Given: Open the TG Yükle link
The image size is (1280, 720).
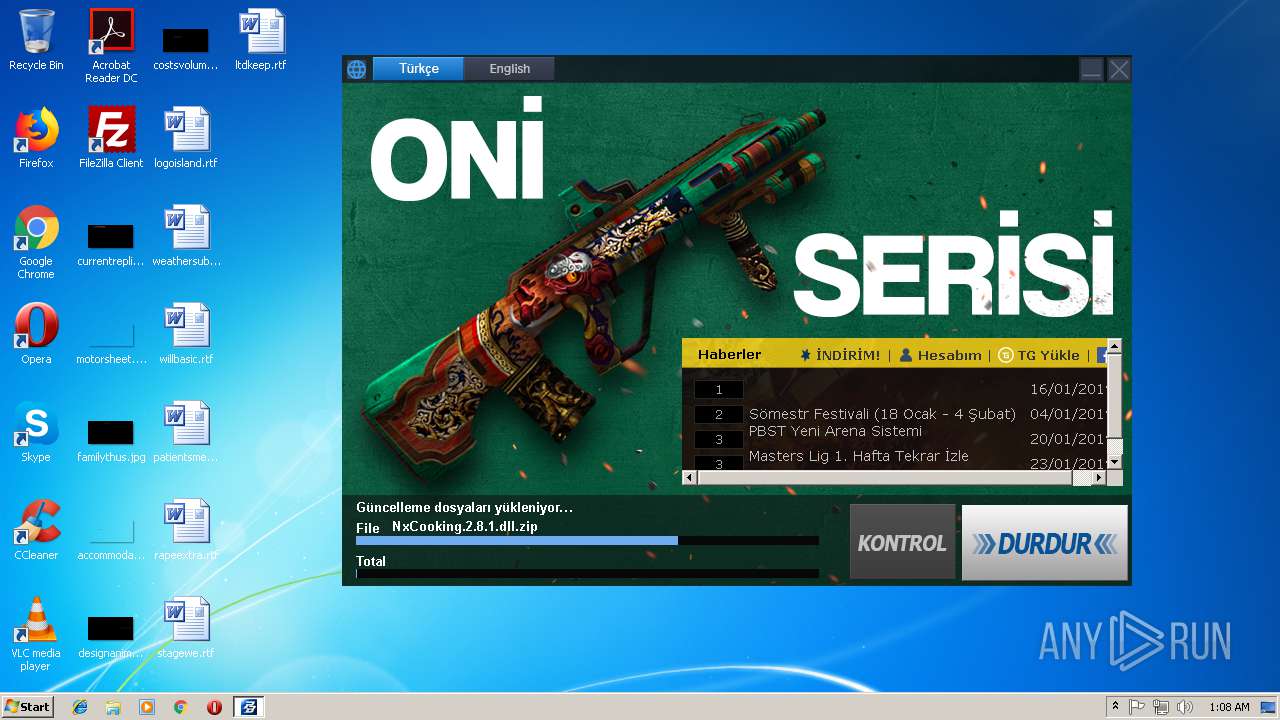Looking at the screenshot, I should (x=1038, y=355).
